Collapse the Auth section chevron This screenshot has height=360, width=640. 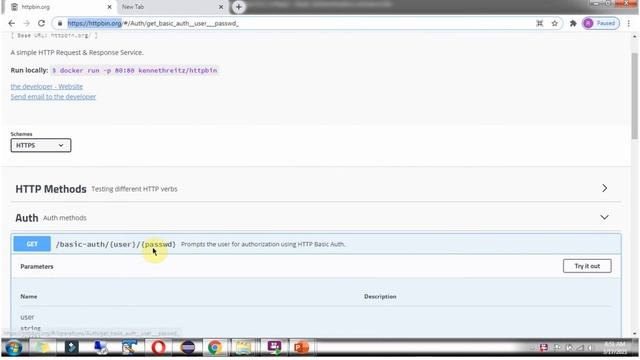(x=604, y=217)
